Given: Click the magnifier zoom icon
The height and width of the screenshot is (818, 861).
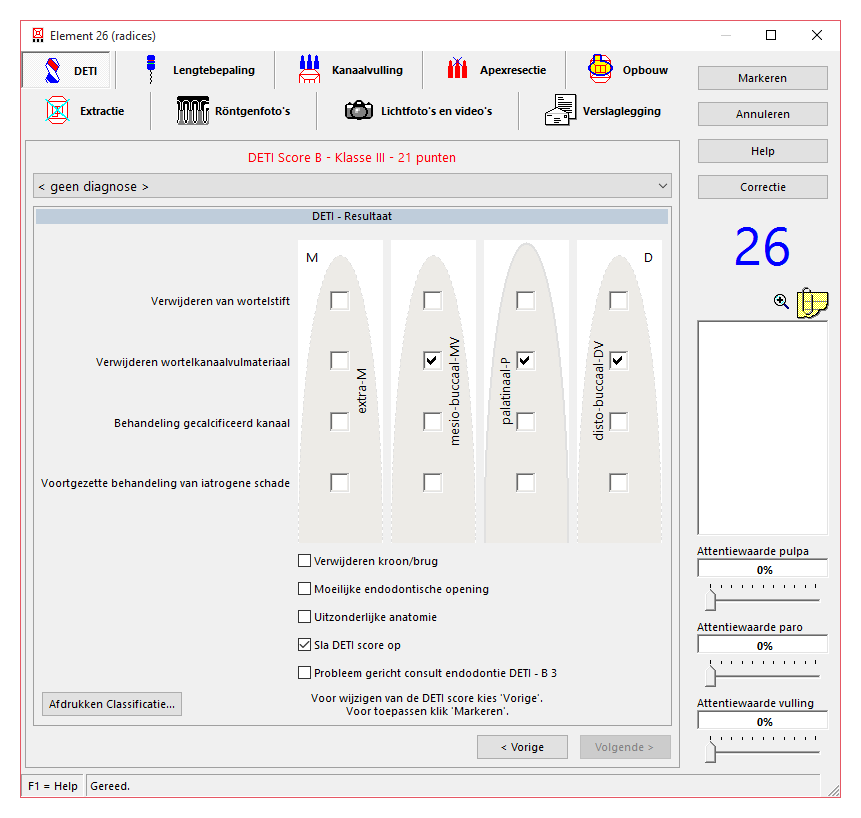Looking at the screenshot, I should pyautogui.click(x=781, y=301).
